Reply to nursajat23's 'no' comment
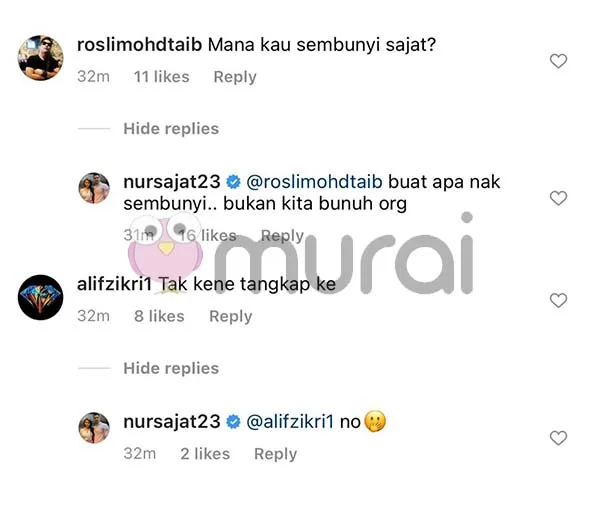This screenshot has width=599, height=507. (x=275, y=454)
